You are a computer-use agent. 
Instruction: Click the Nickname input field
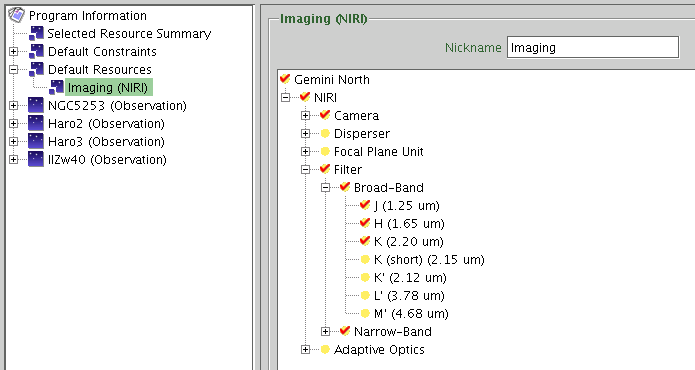[x=593, y=47]
